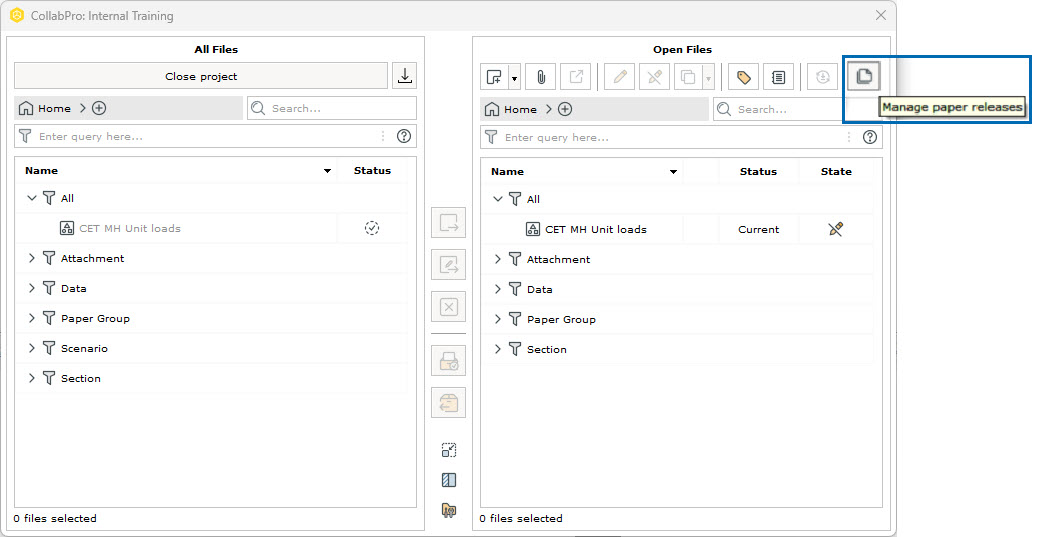Click the download icon beside Close project

(x=404, y=76)
